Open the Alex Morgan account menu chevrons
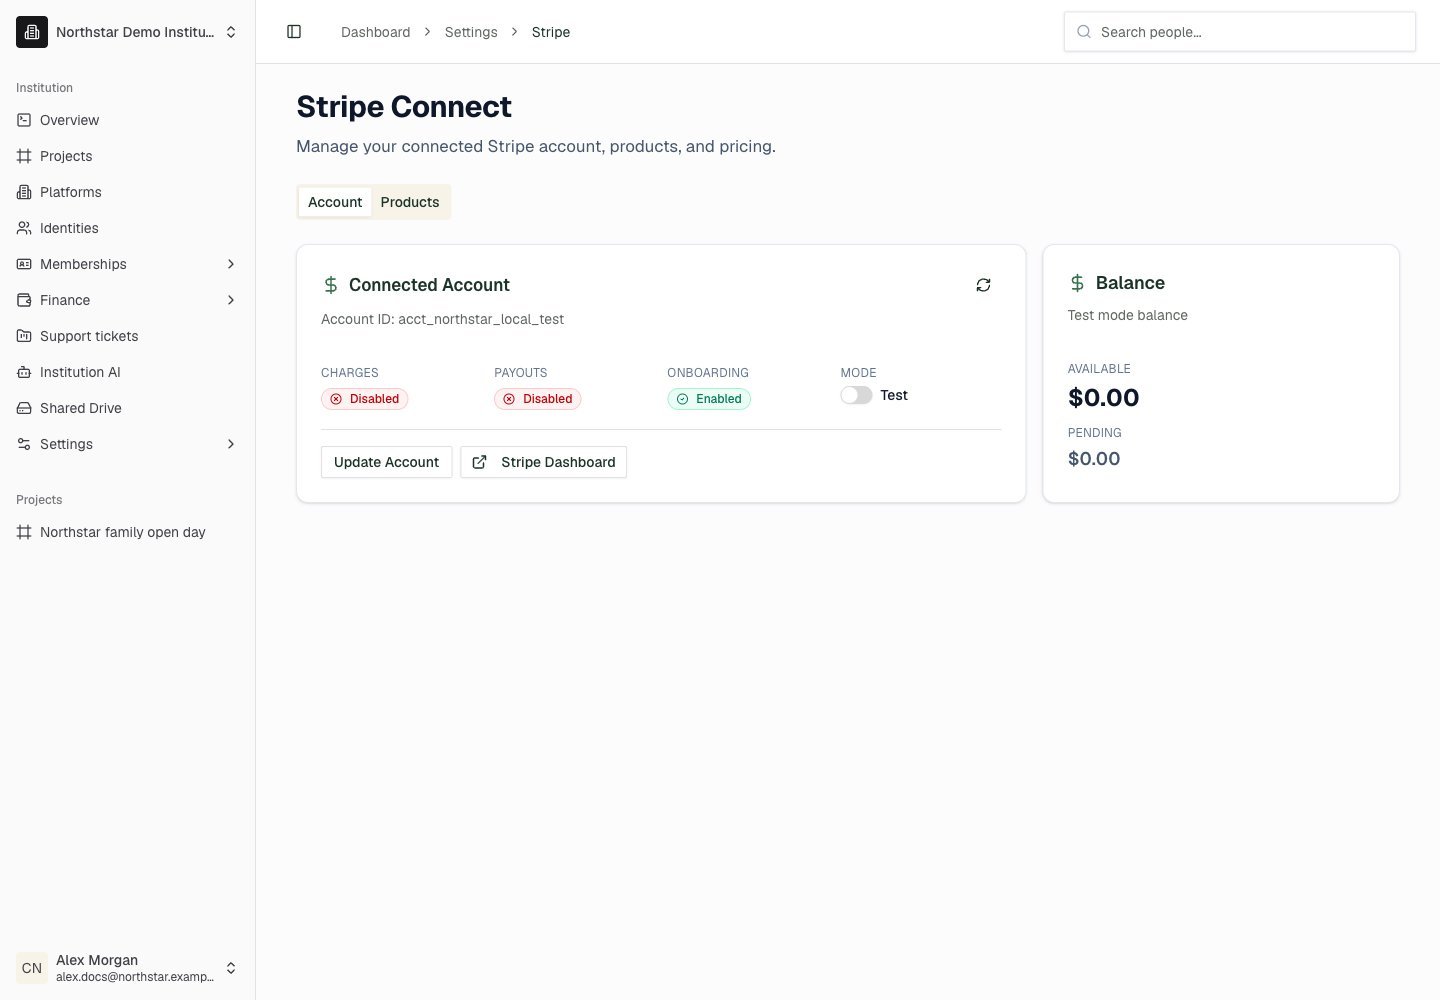 [231, 968]
